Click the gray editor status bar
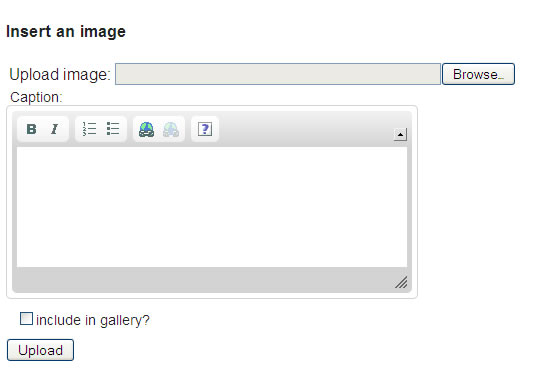Viewport: 544px width, 388px height. [205, 280]
